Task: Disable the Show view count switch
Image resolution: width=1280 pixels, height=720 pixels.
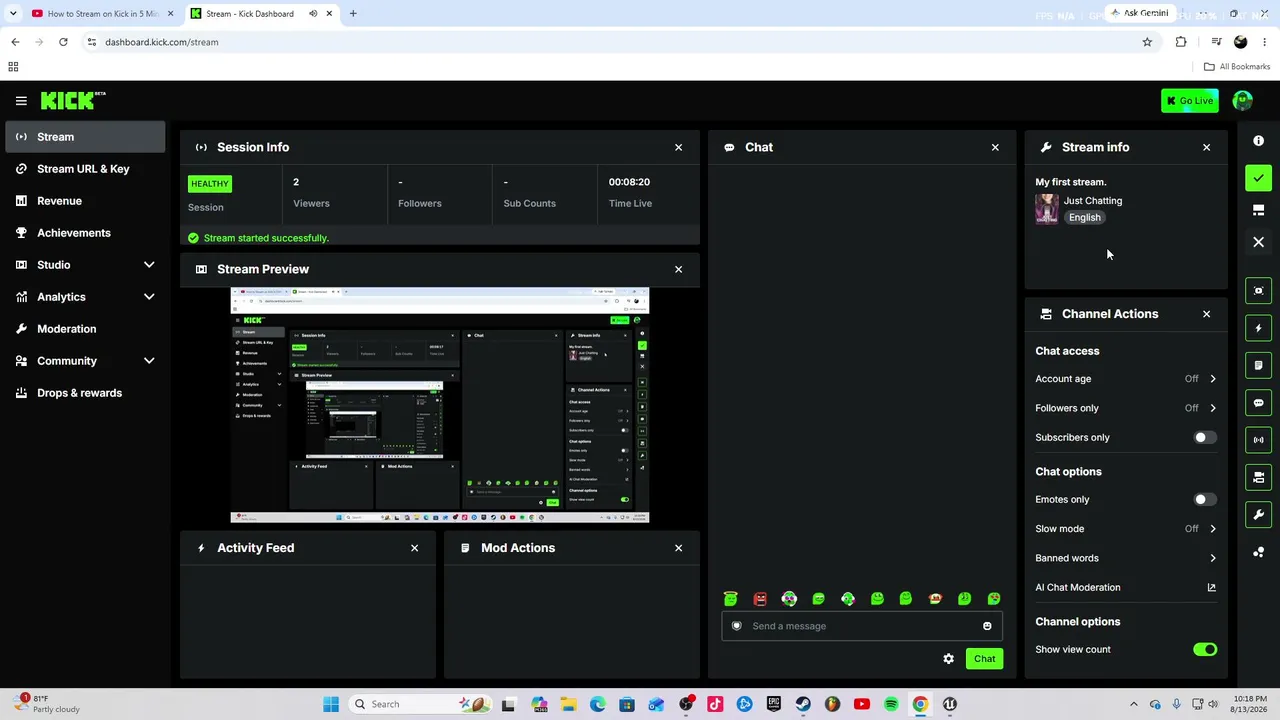Action: 1205,650
